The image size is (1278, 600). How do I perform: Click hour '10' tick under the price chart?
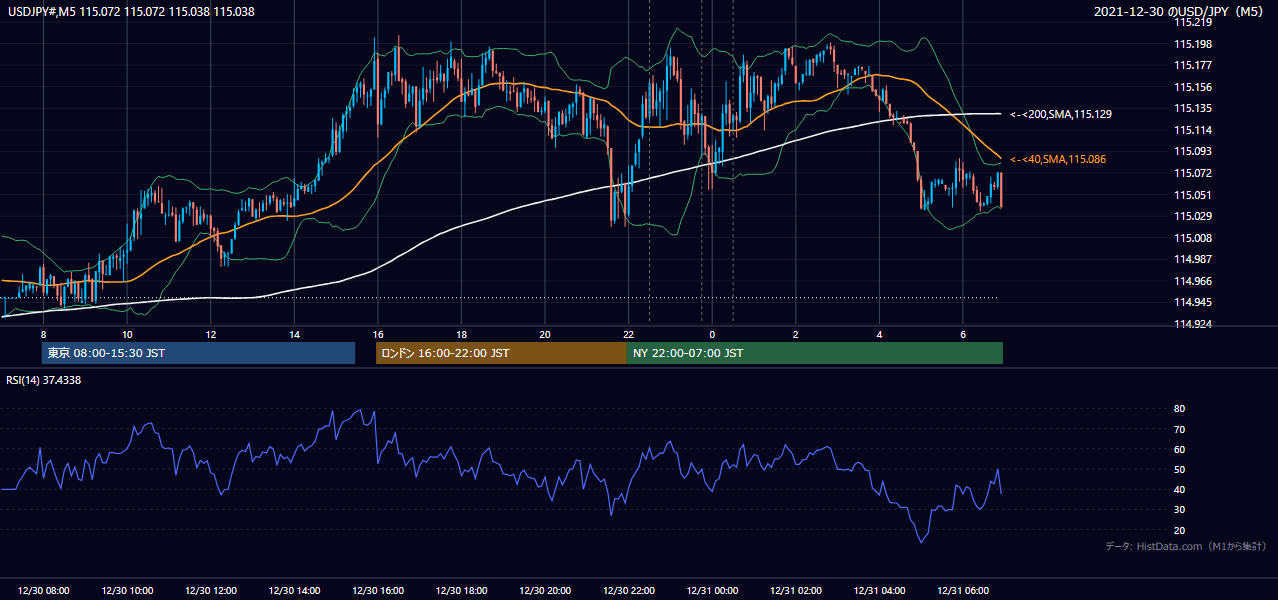pos(127,334)
